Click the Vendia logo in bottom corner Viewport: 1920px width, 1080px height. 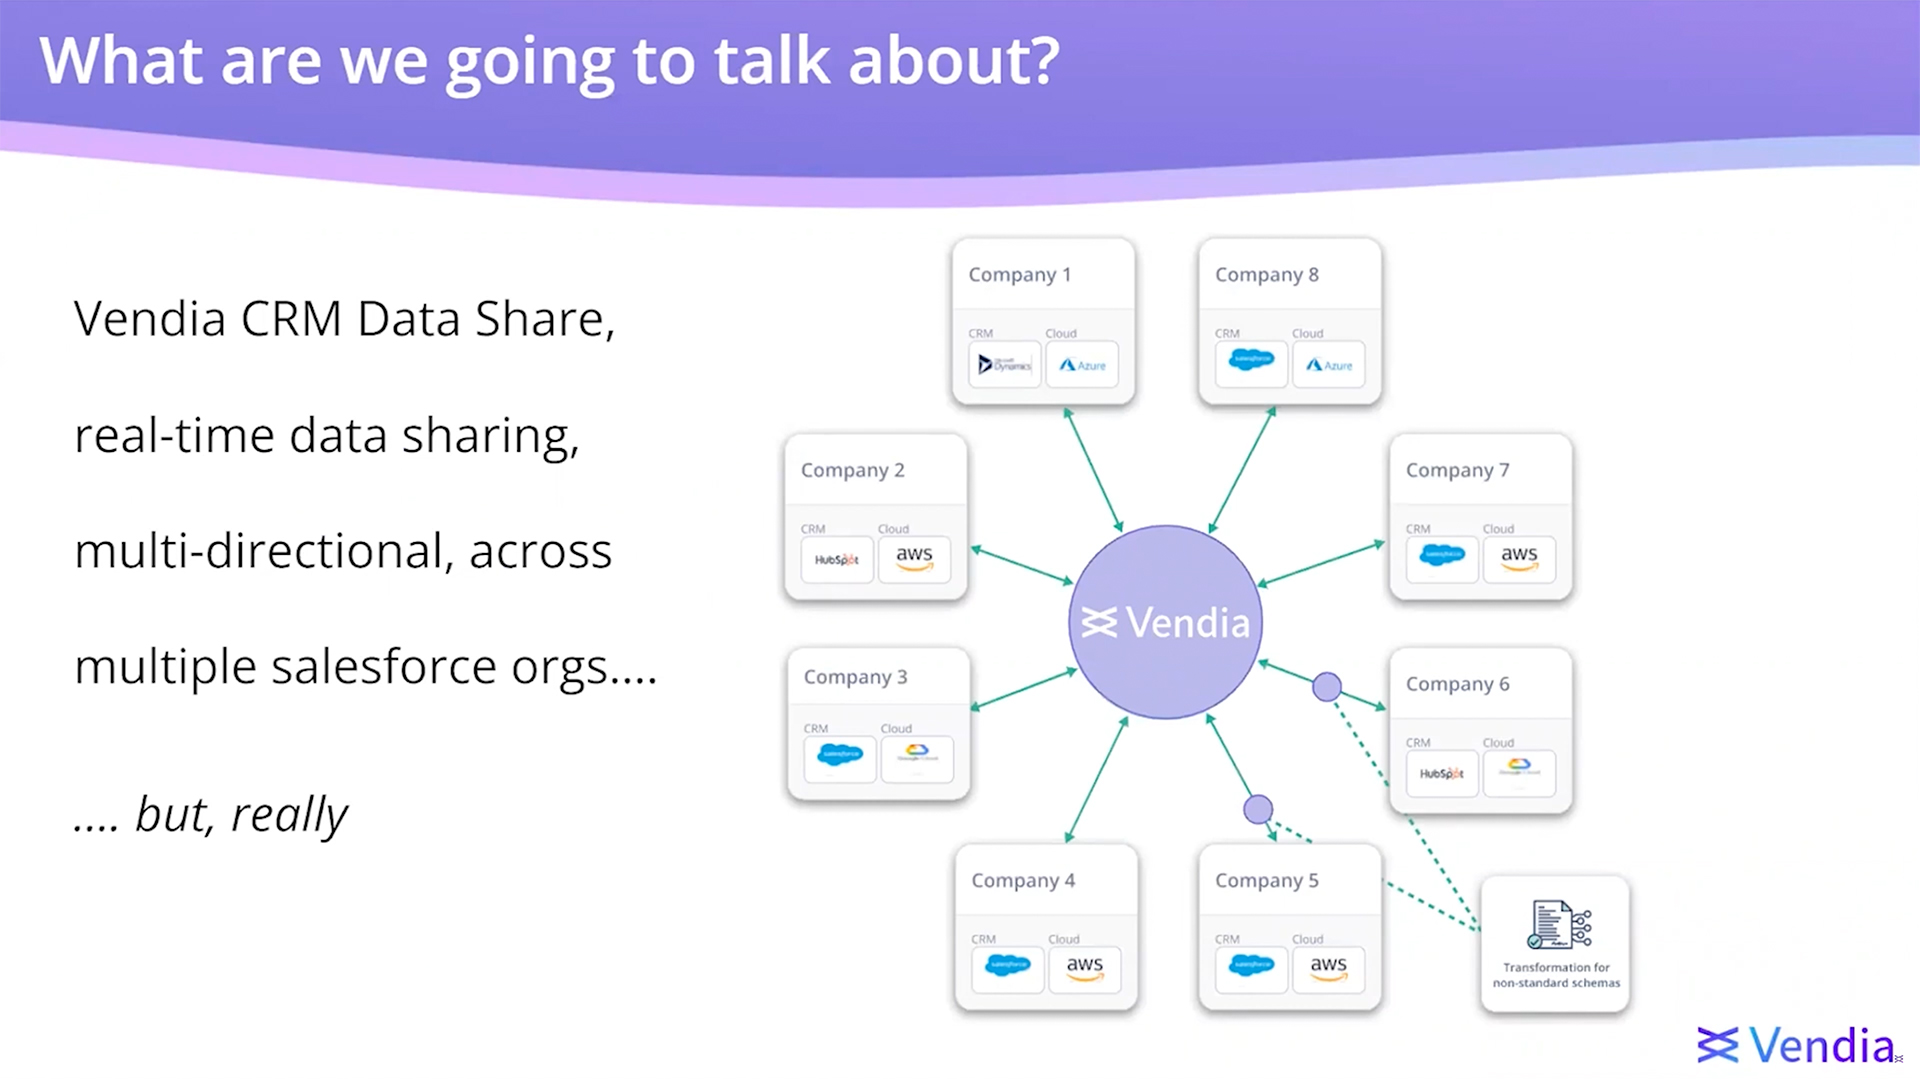tap(1796, 1046)
